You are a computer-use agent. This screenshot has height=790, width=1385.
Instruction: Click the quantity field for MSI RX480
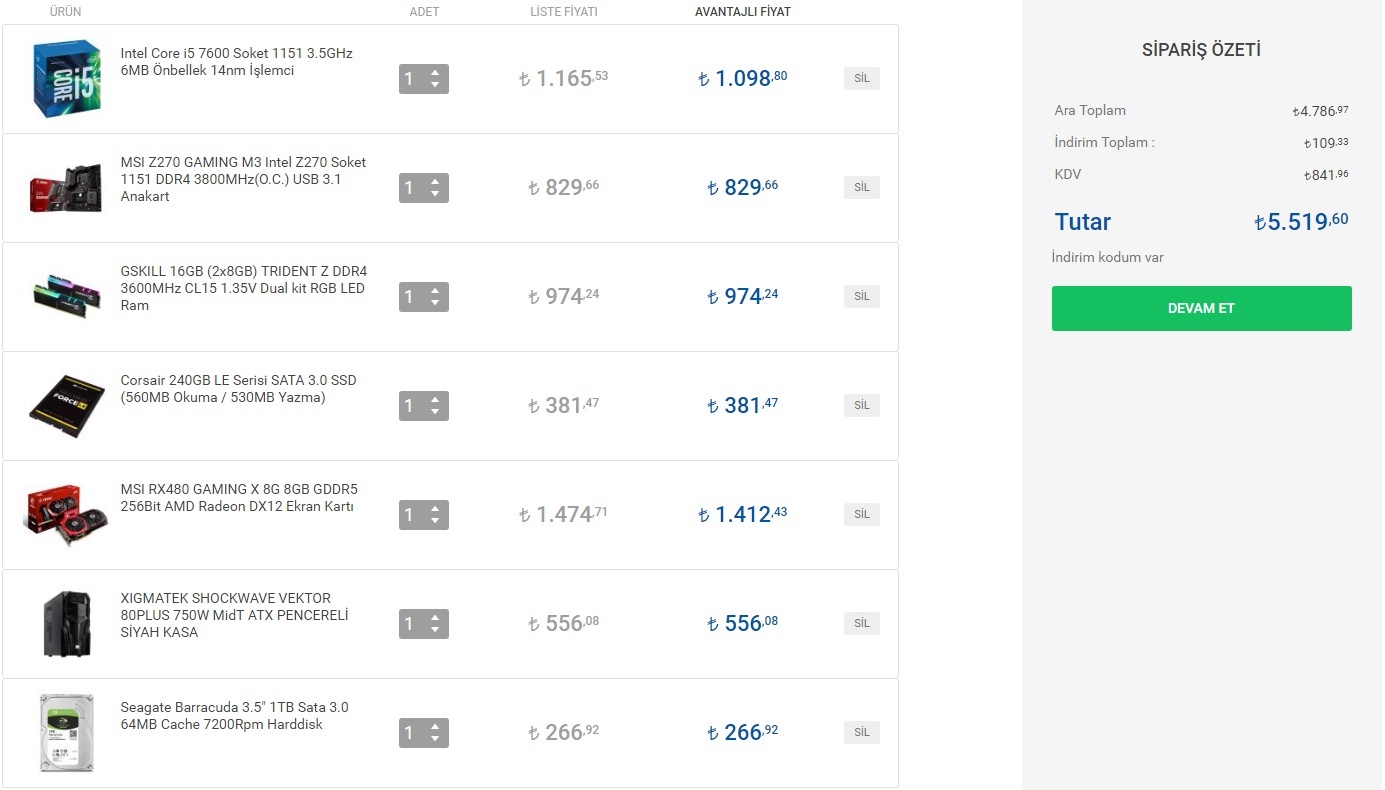410,515
